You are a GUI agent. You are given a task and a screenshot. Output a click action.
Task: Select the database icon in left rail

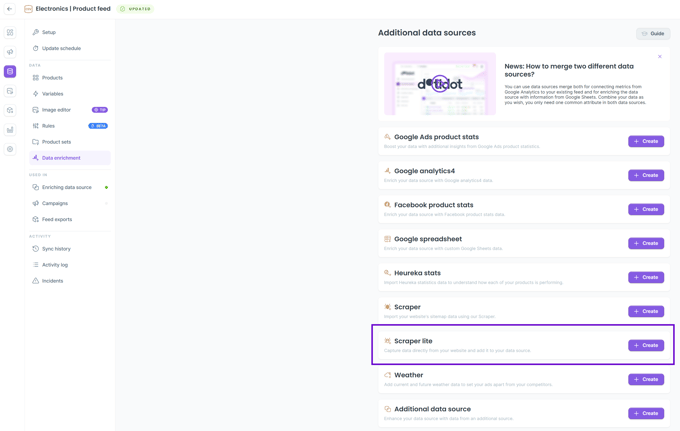coord(10,72)
